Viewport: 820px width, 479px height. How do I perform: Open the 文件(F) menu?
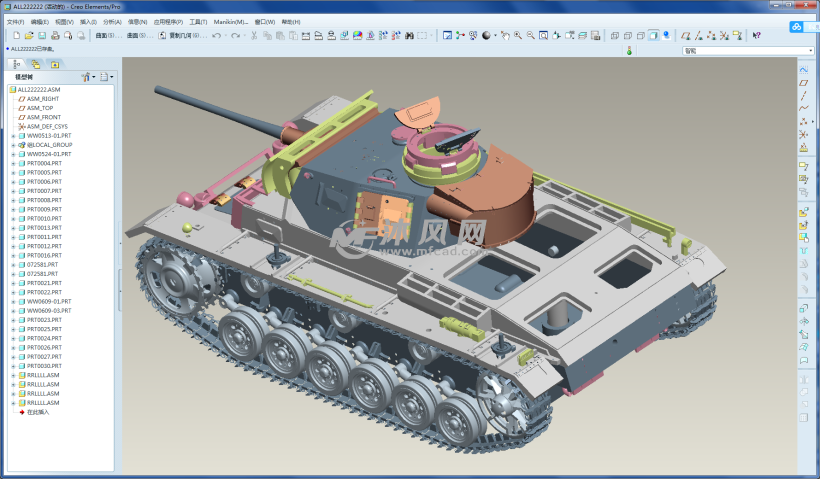15,21
